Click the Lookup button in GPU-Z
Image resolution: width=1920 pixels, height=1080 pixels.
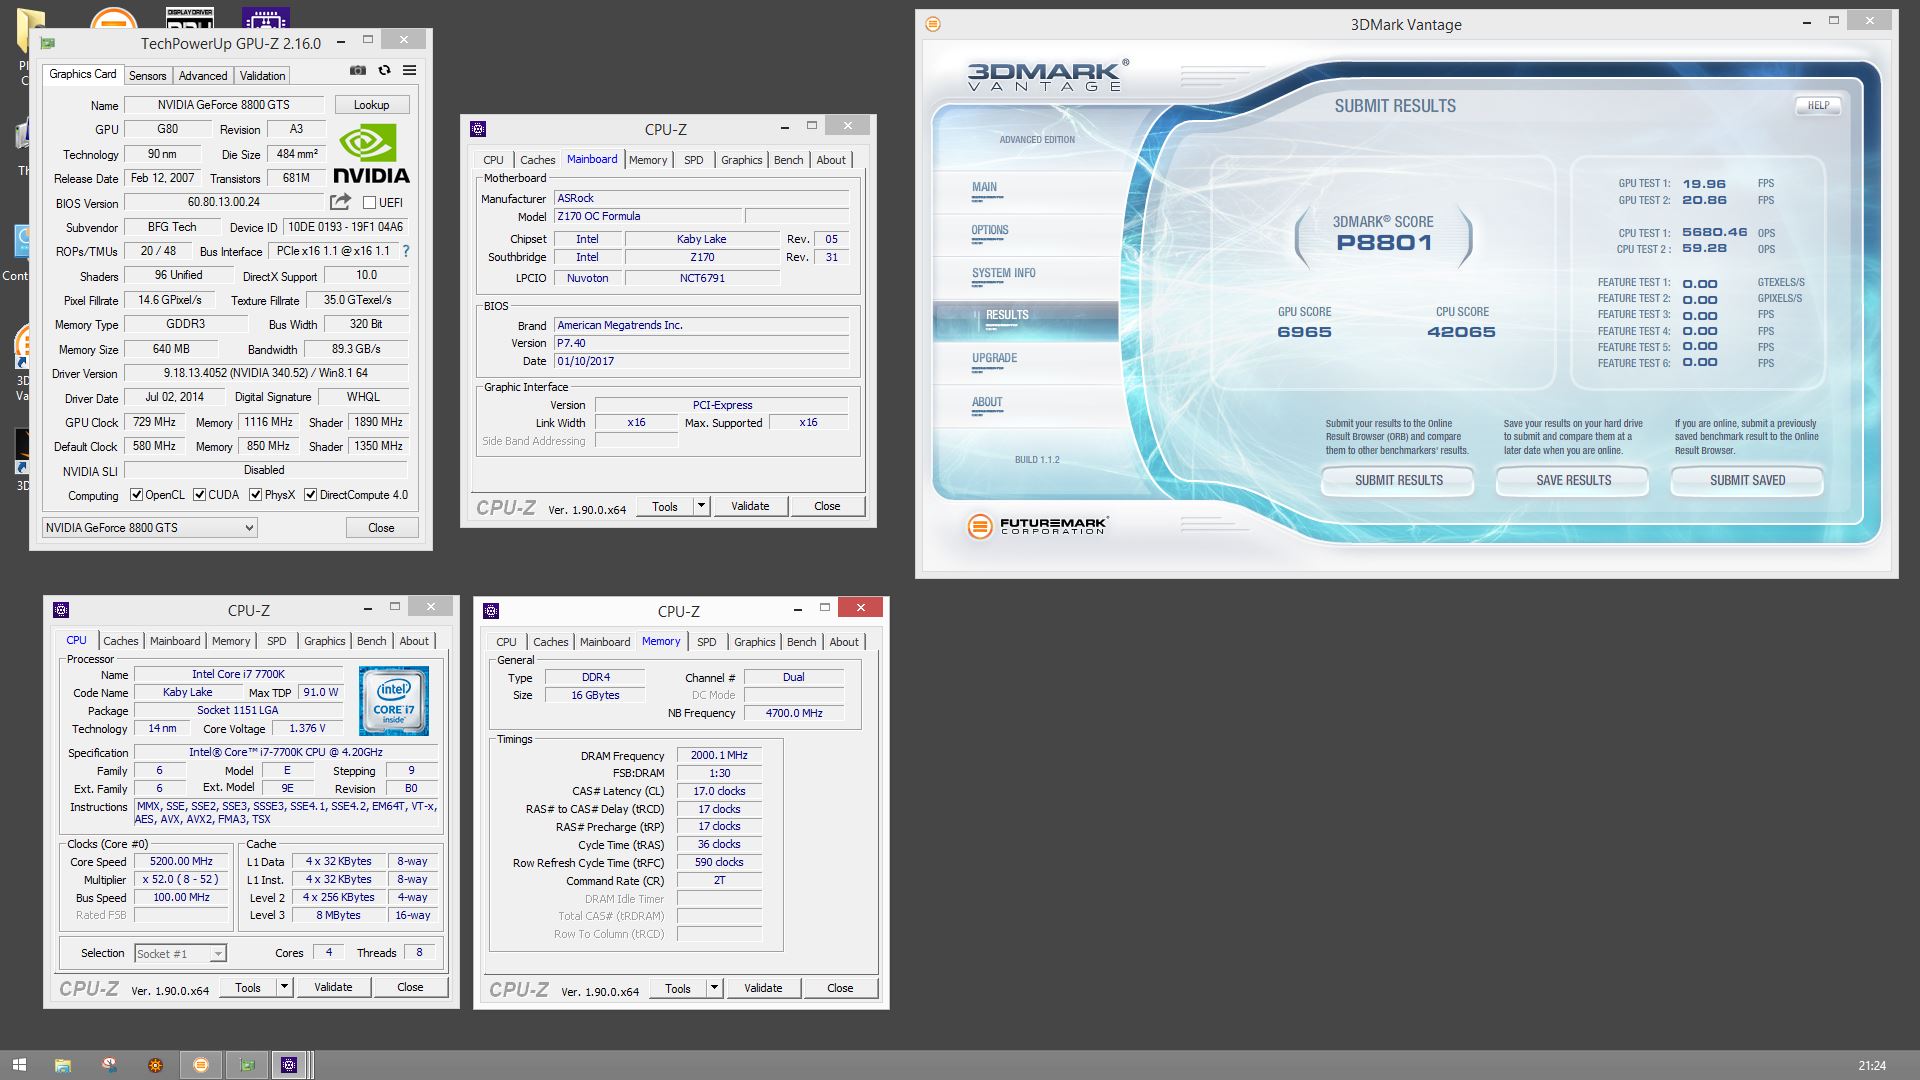coord(371,105)
